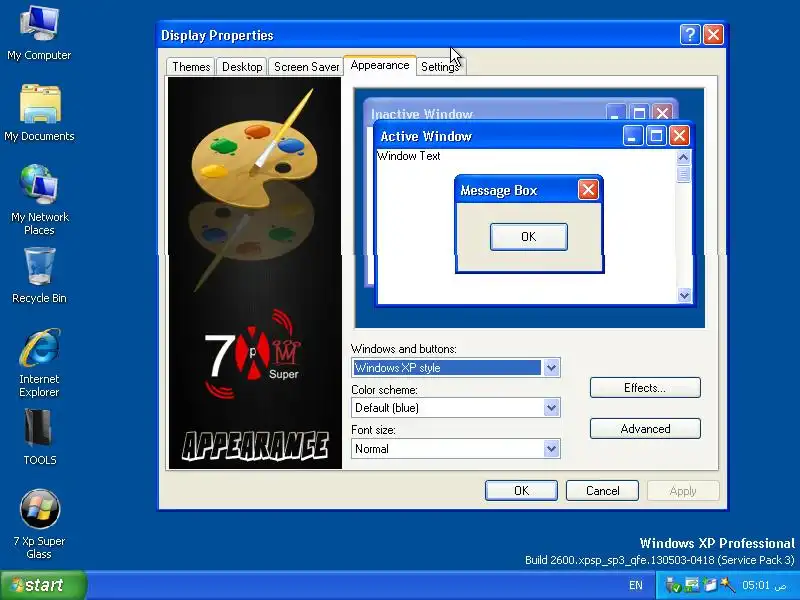Confirm with the dialog's OK button
The width and height of the screenshot is (800, 600).
tap(521, 491)
